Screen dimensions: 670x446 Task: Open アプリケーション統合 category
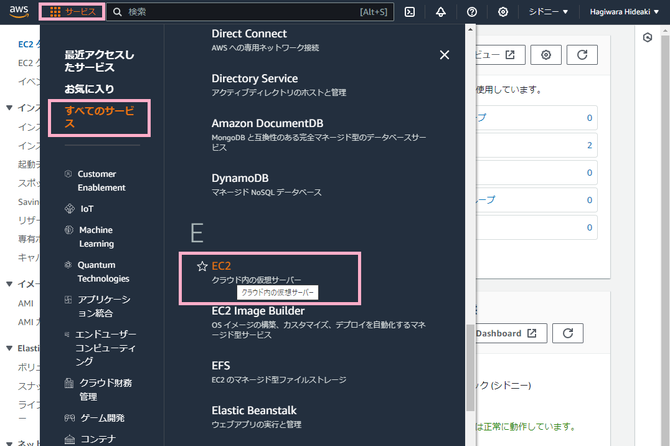tap(104, 306)
